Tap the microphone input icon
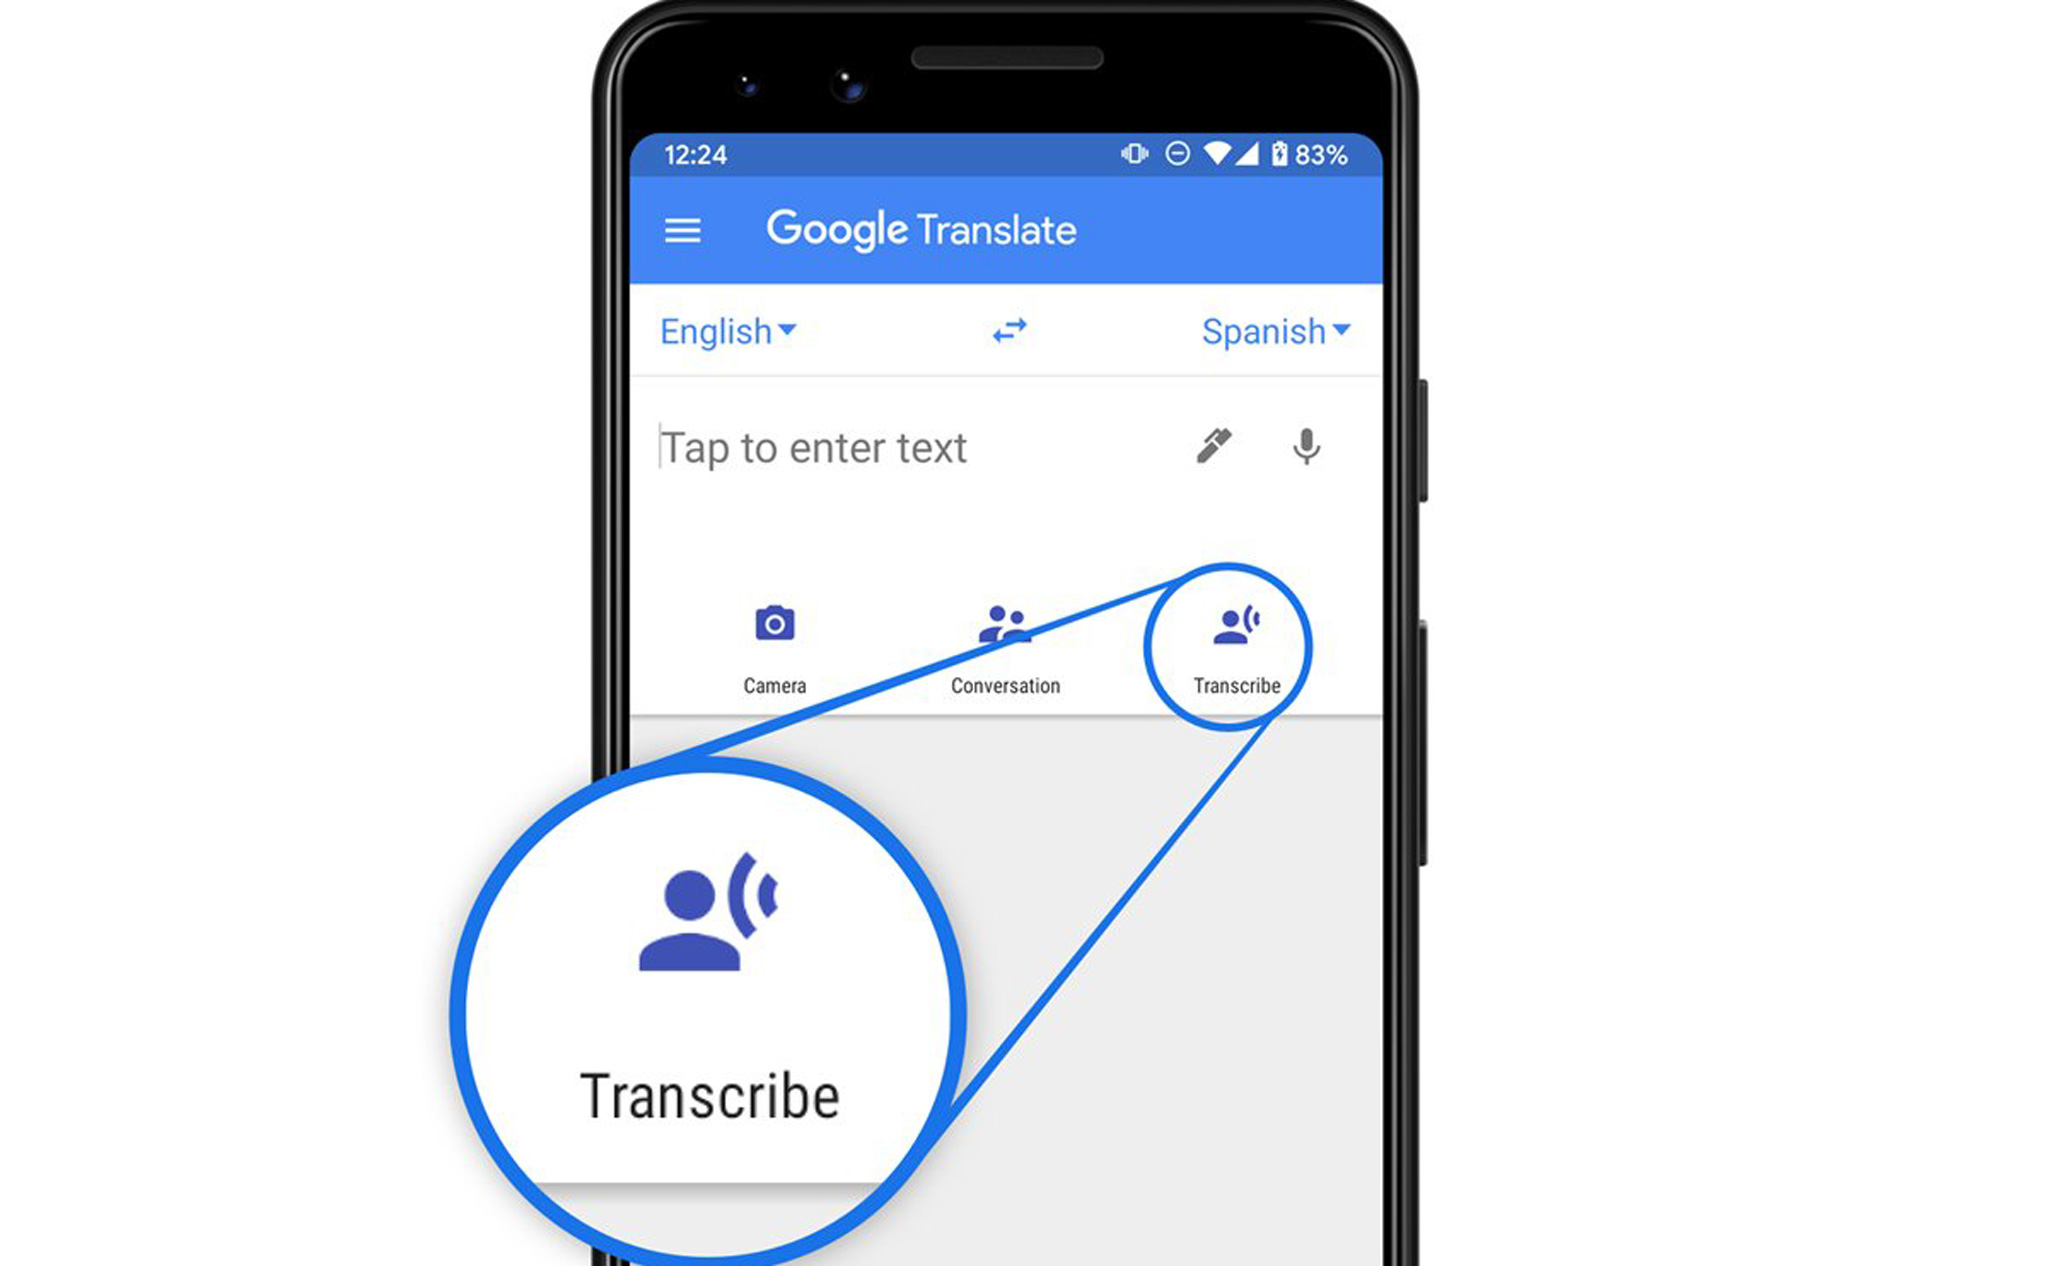2048x1266 pixels. 1303,445
